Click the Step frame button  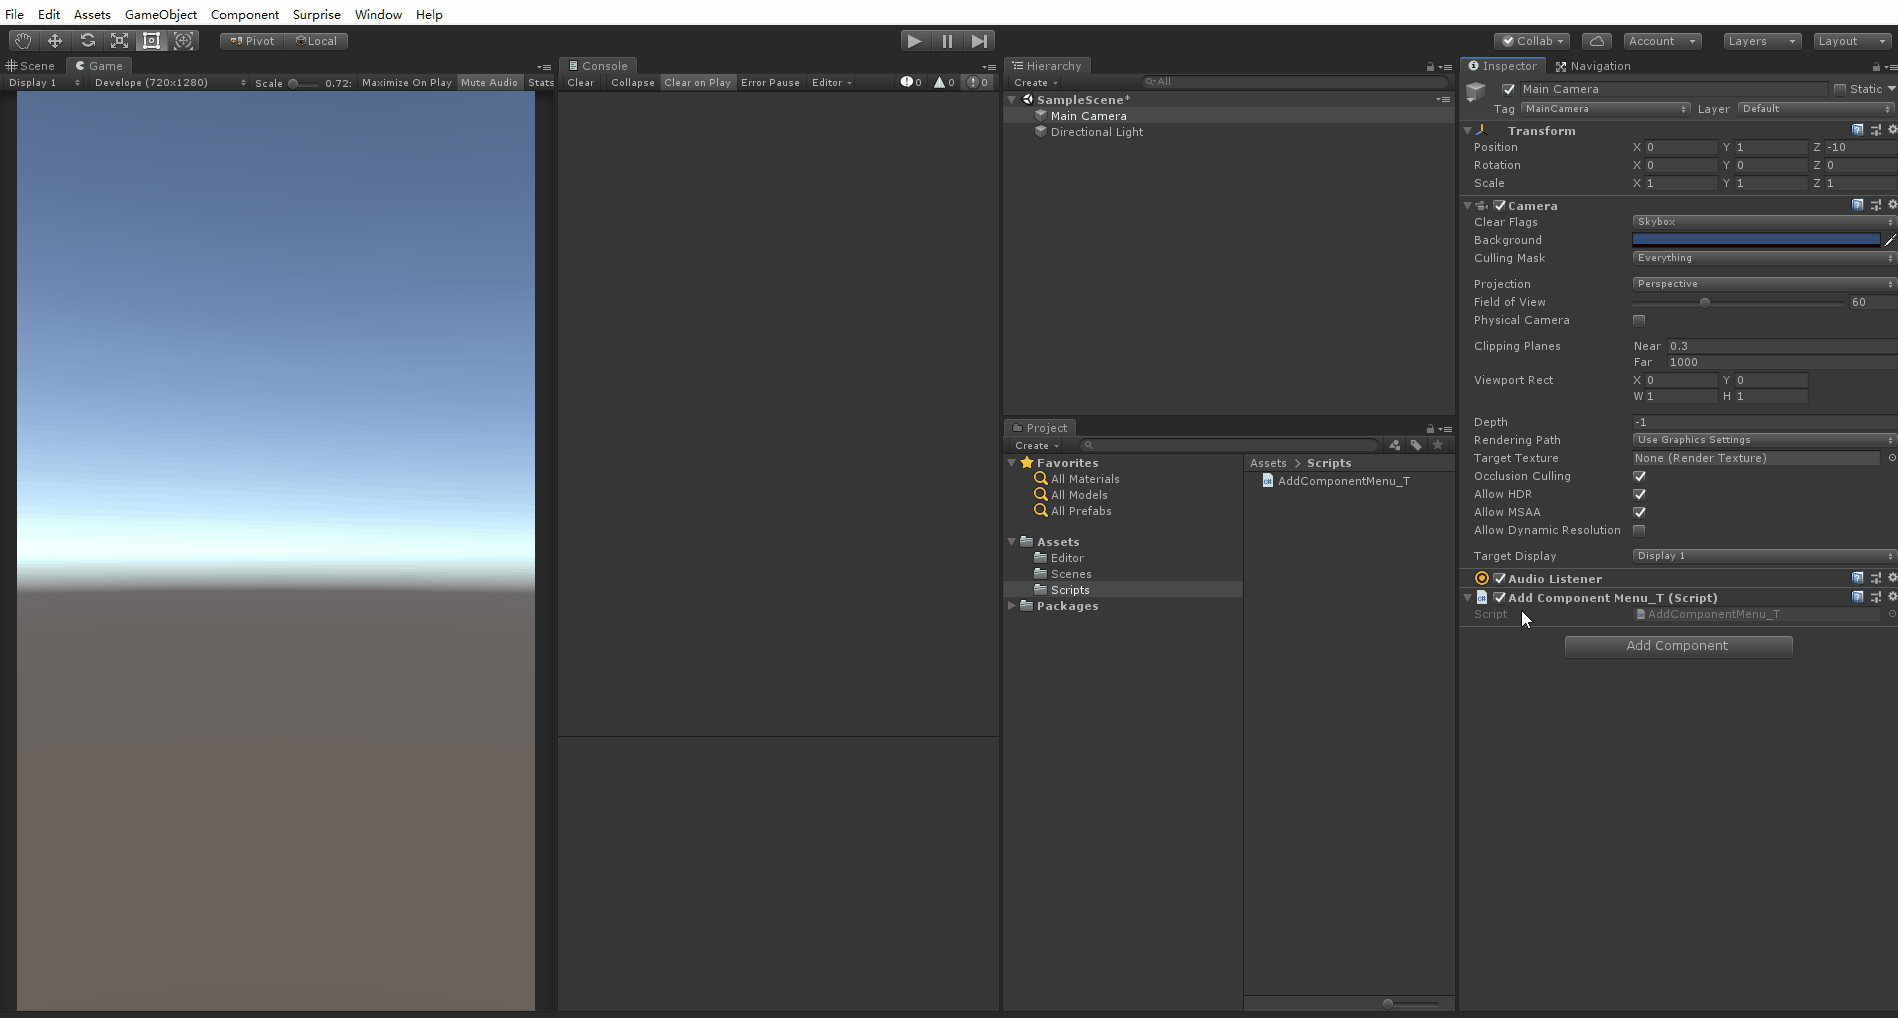[x=980, y=41]
